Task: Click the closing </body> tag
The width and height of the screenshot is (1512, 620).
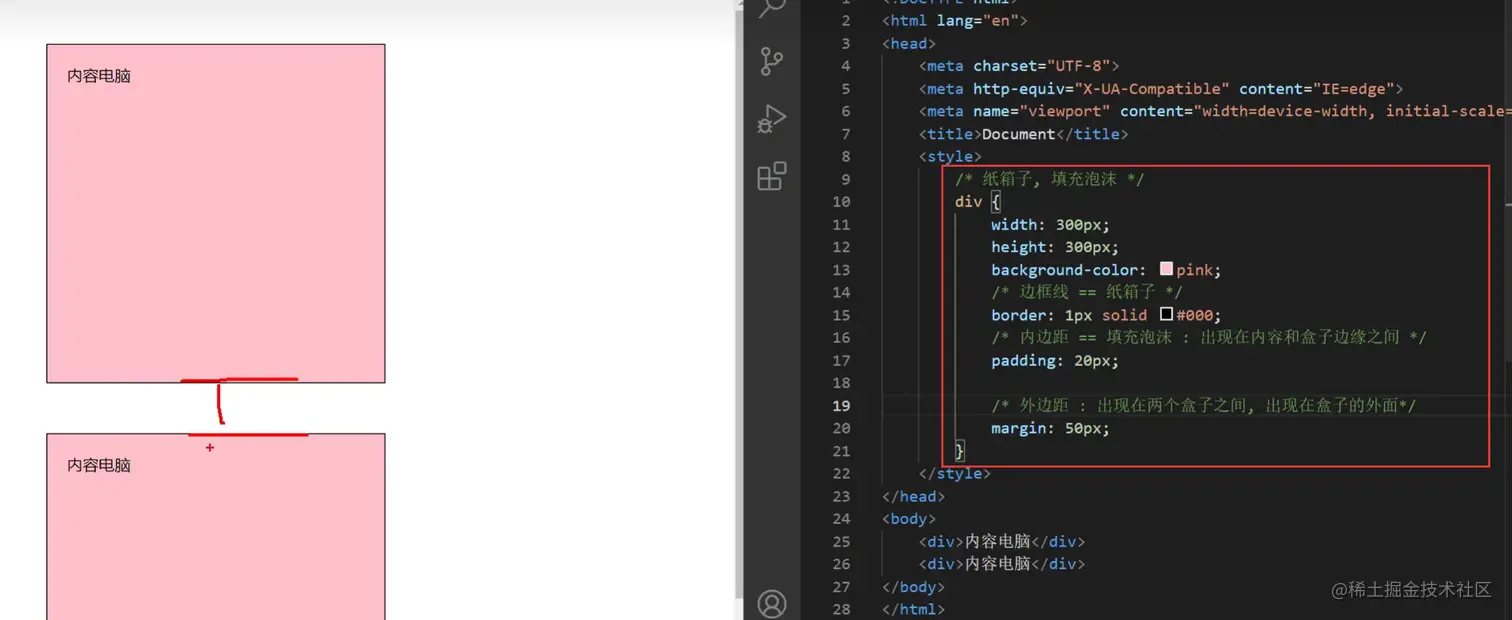Action: point(913,586)
